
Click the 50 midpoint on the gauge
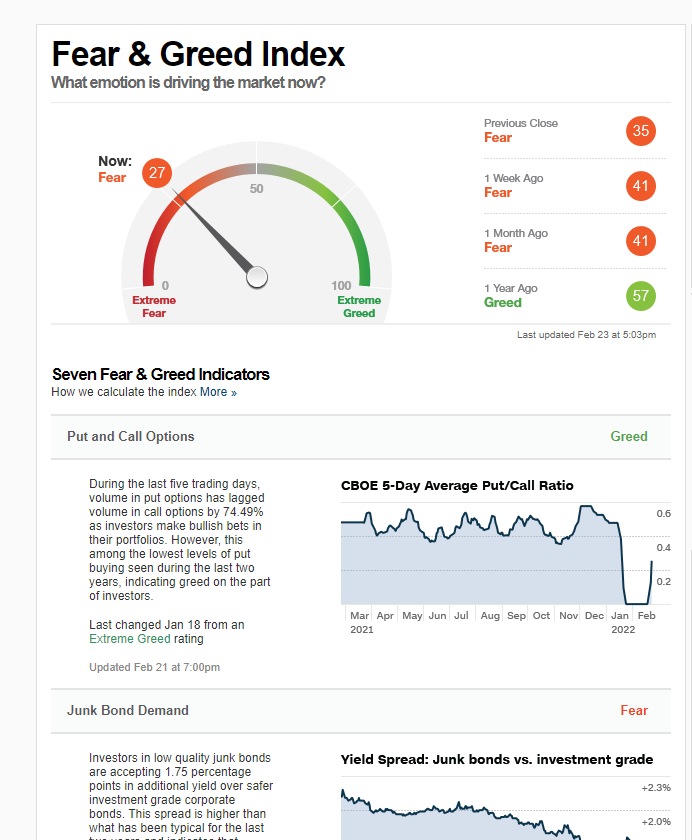click(x=257, y=189)
